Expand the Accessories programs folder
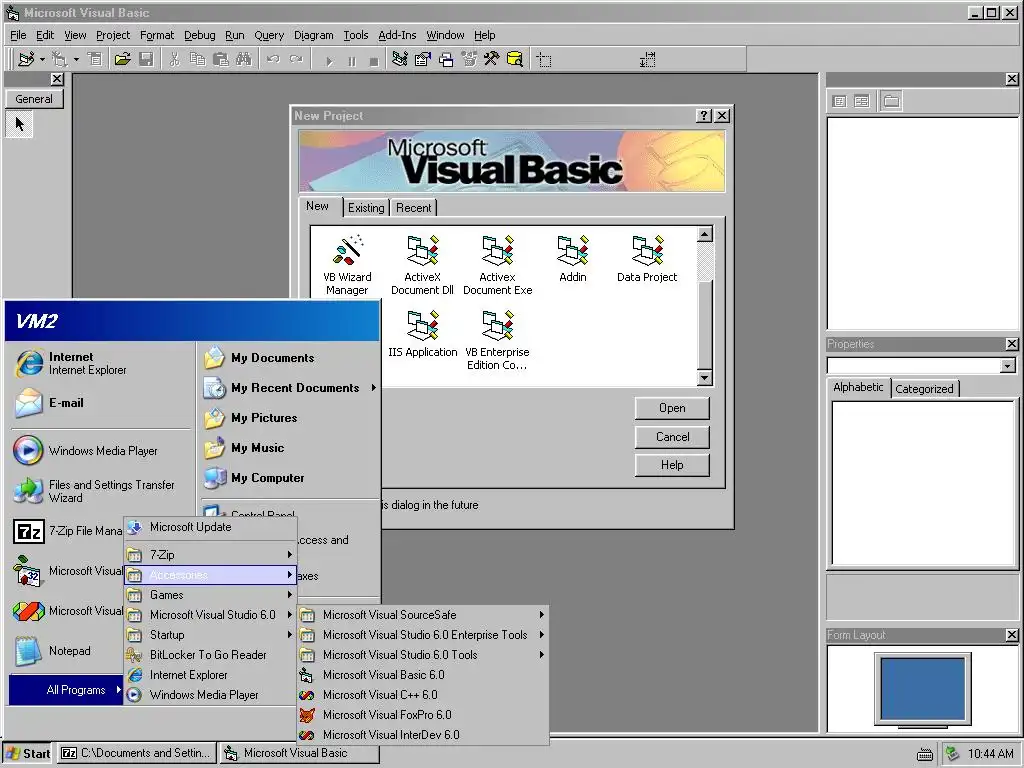The height and width of the screenshot is (768, 1024). tap(210, 575)
